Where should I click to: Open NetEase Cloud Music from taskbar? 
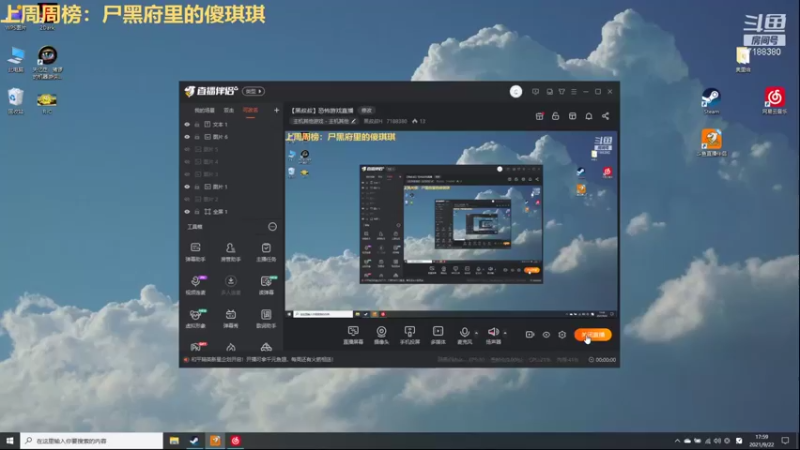click(x=235, y=441)
